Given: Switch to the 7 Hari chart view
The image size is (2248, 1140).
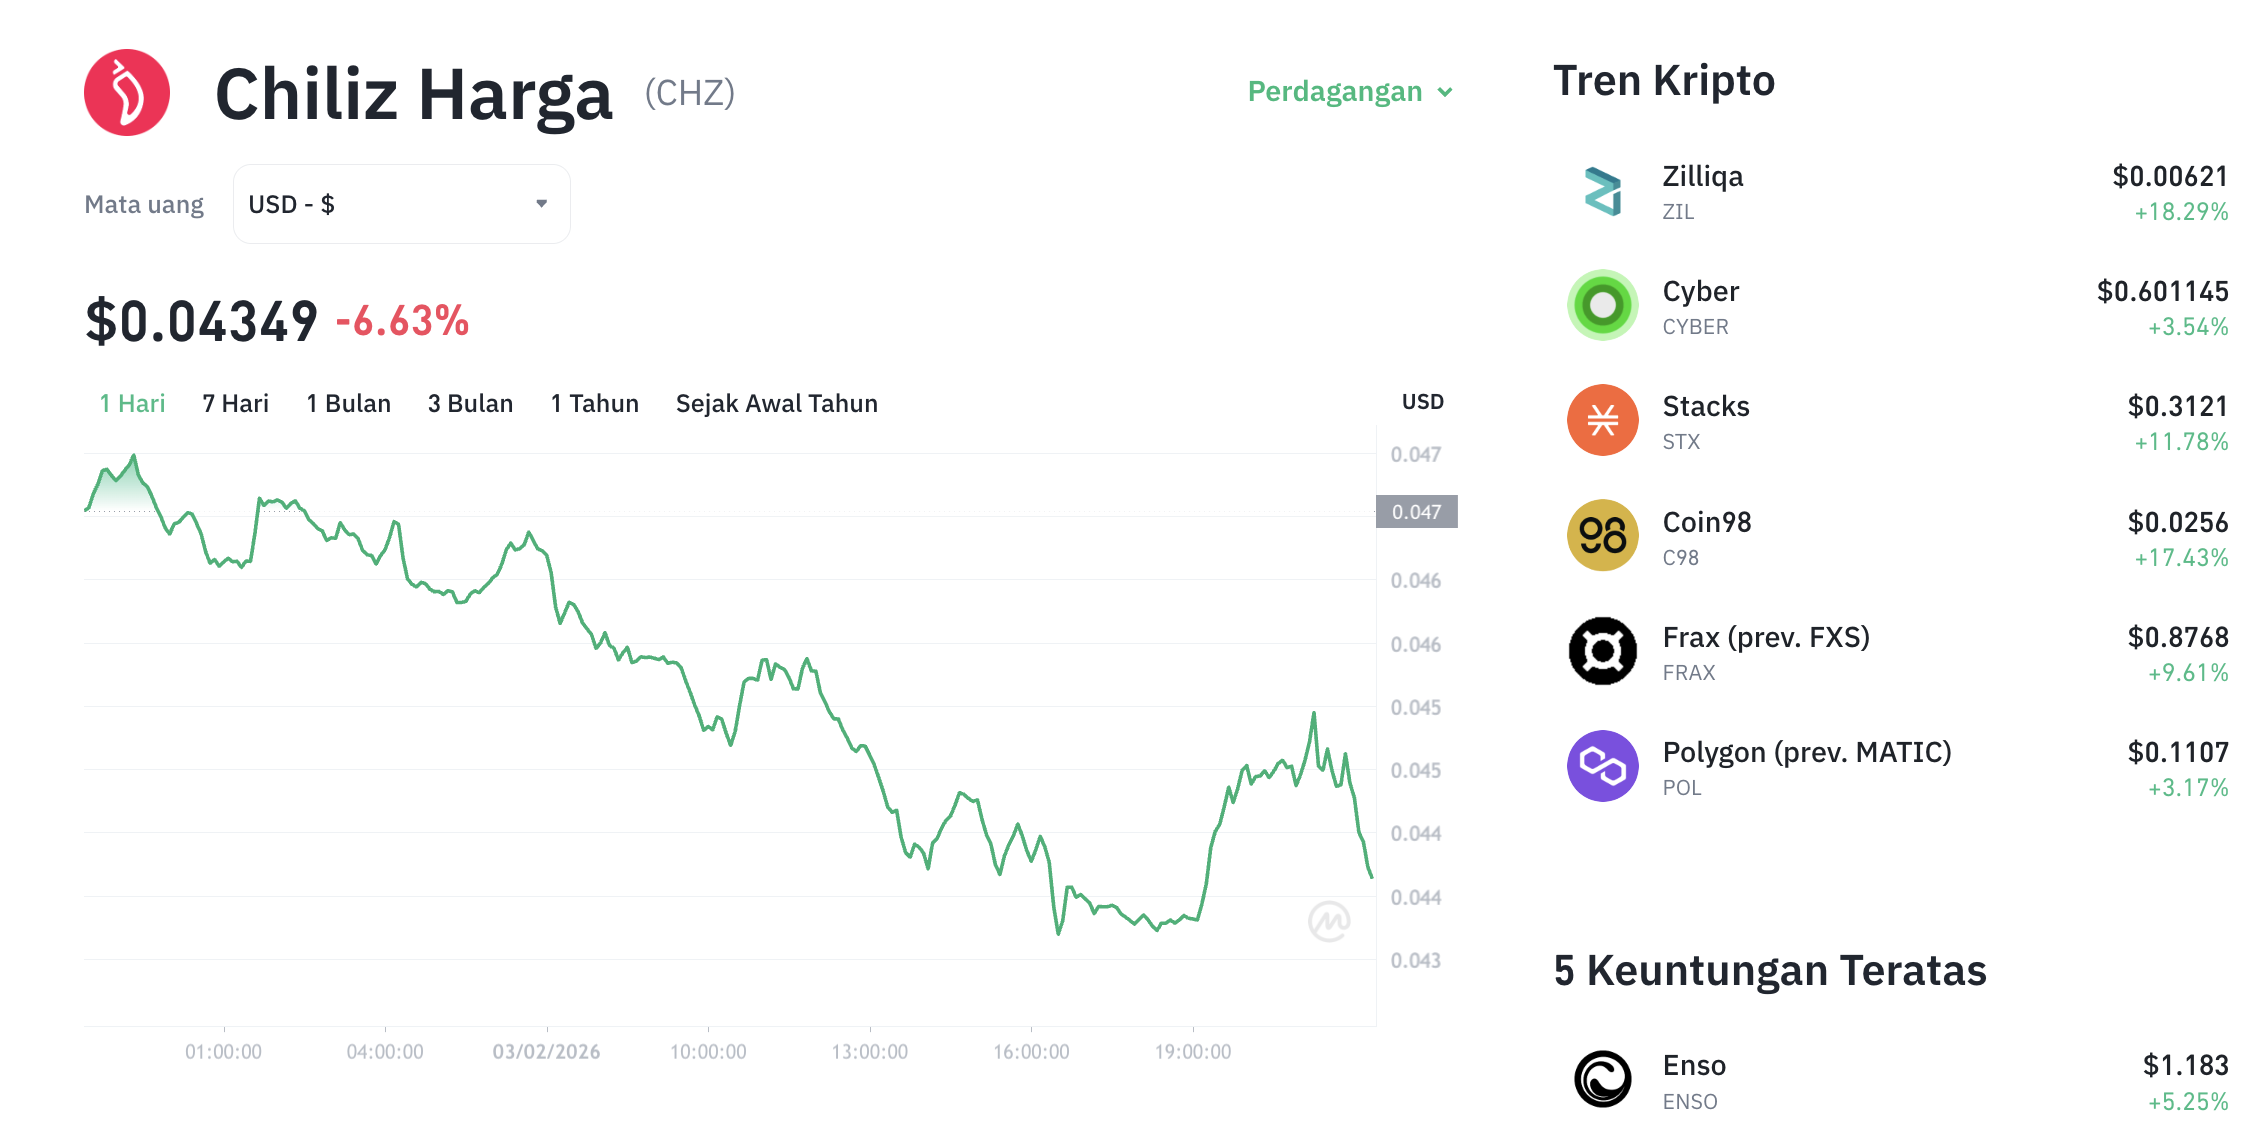Looking at the screenshot, I should [234, 403].
